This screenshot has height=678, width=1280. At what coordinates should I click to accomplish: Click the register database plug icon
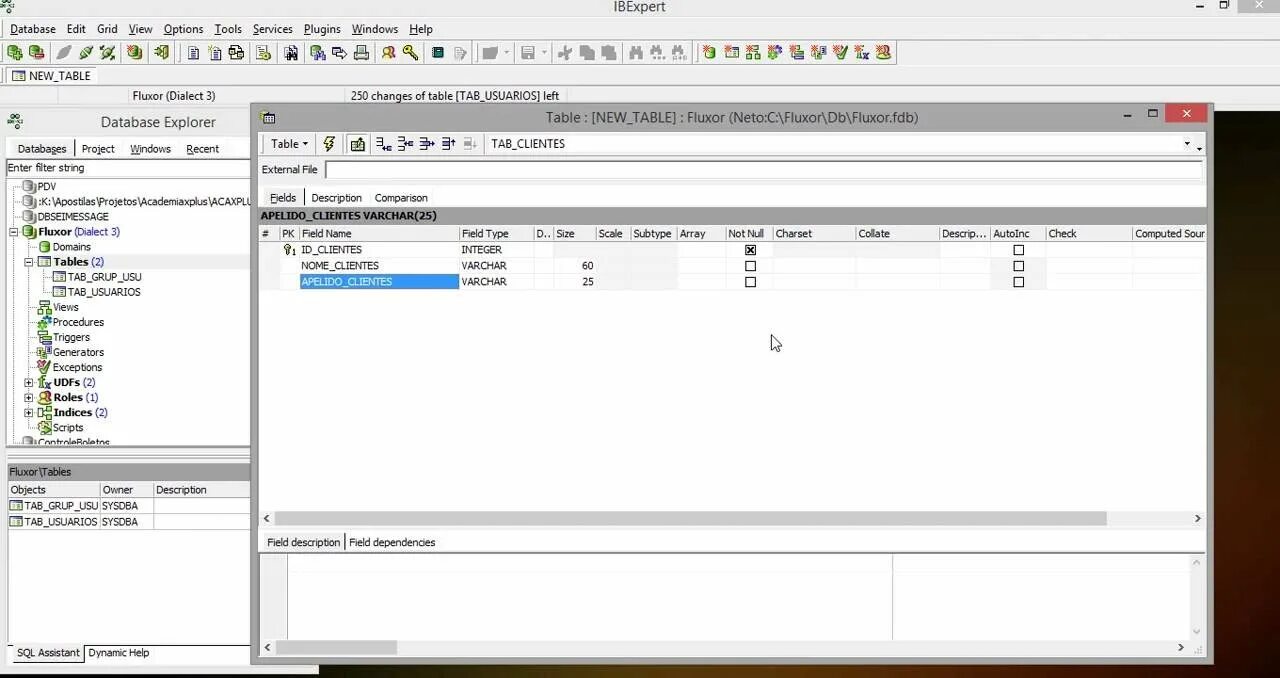(87, 52)
